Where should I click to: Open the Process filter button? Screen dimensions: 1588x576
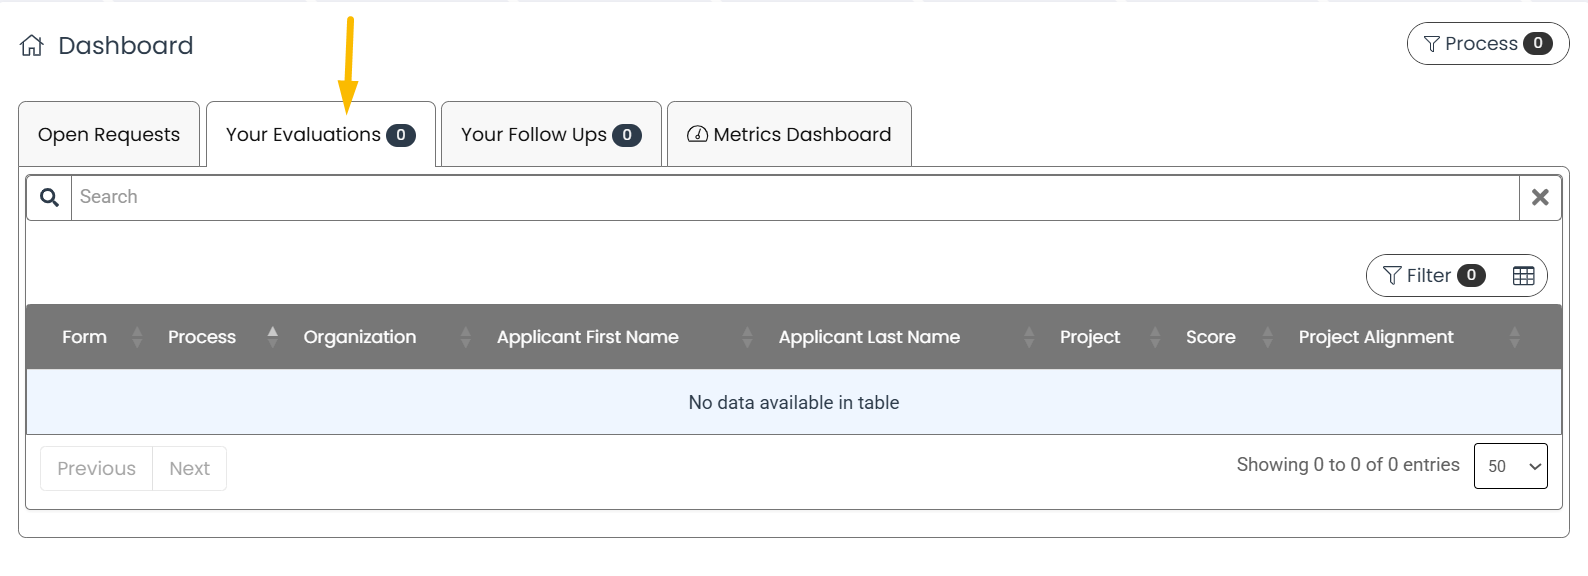(x=1488, y=44)
